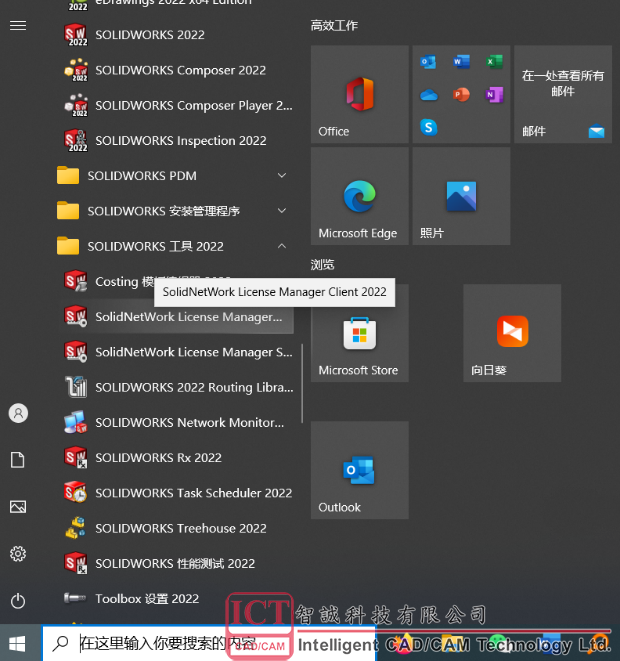Click the 高效工作 group heading
Viewport: 620px width, 661px height.
334,26
